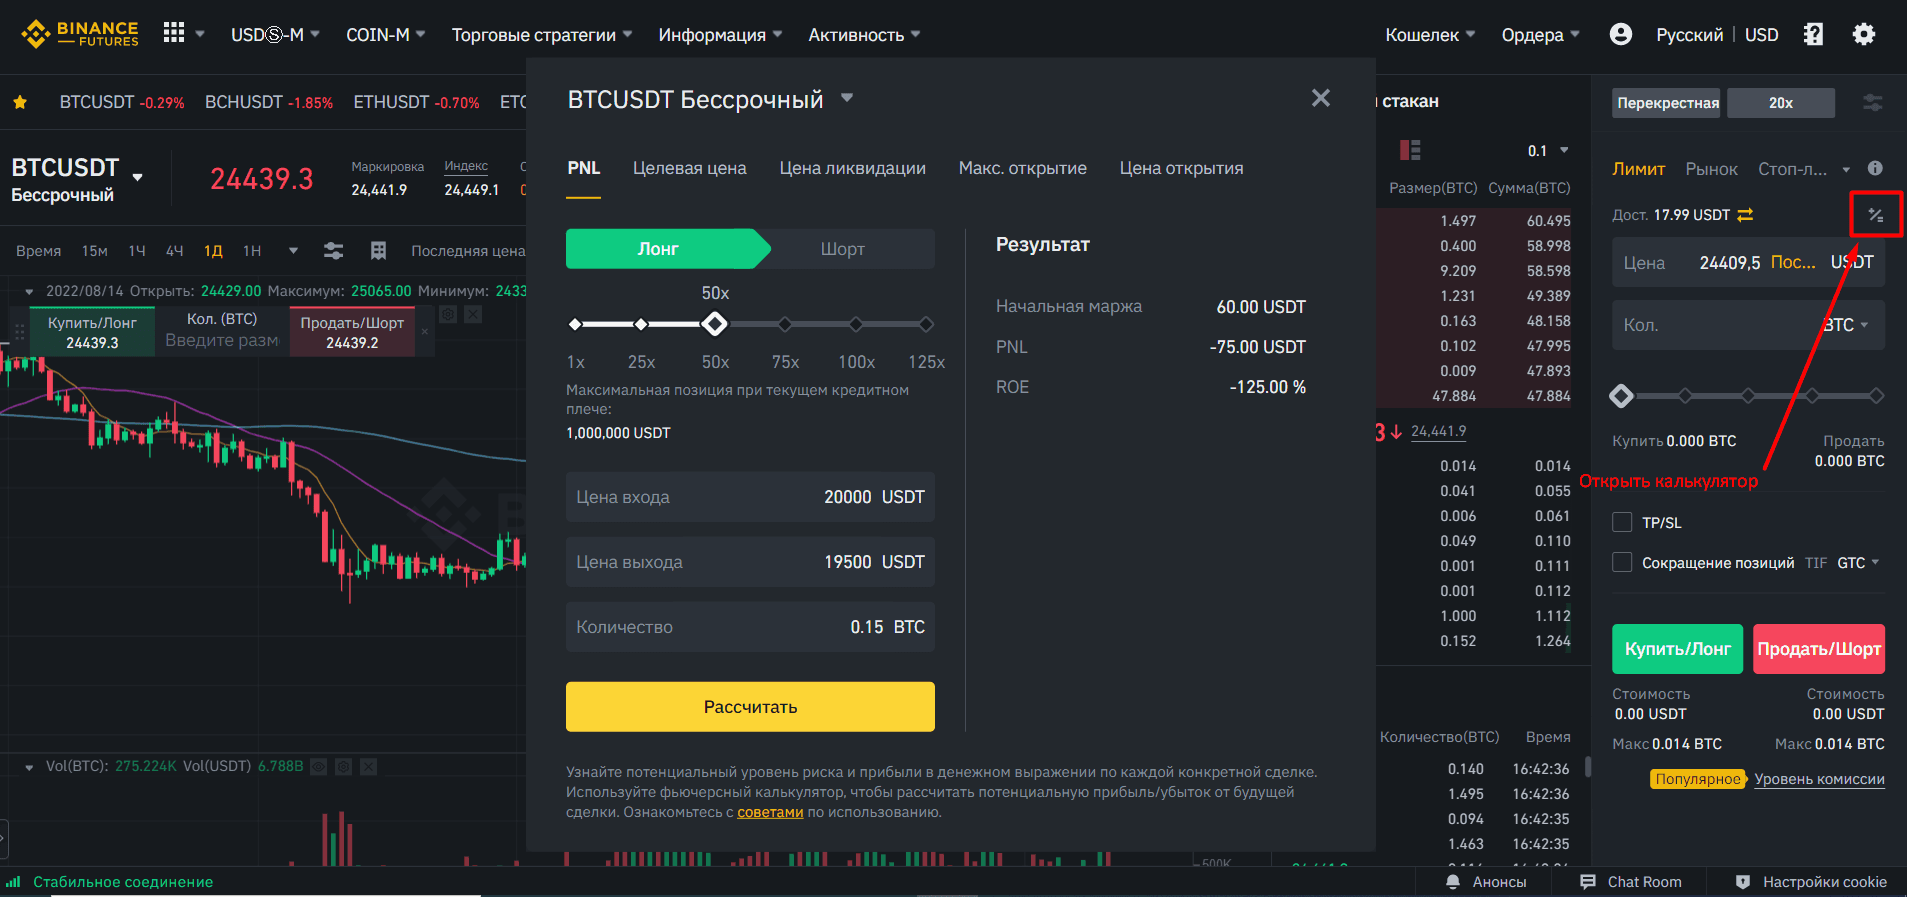Screen dimensions: 1907x897
Task: Click the chart layout grid icon
Action: pyautogui.click(x=378, y=251)
